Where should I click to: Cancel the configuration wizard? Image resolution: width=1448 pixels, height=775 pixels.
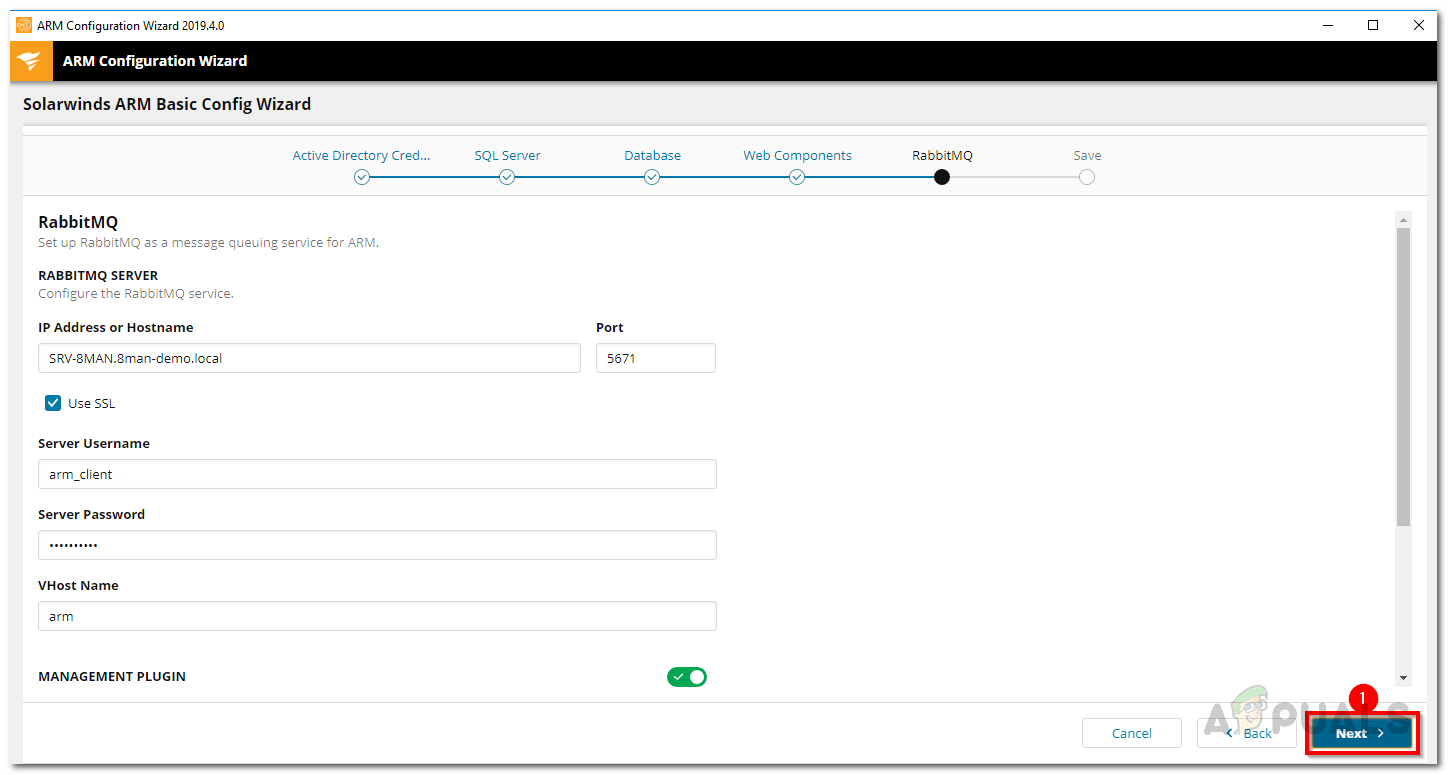click(1132, 733)
